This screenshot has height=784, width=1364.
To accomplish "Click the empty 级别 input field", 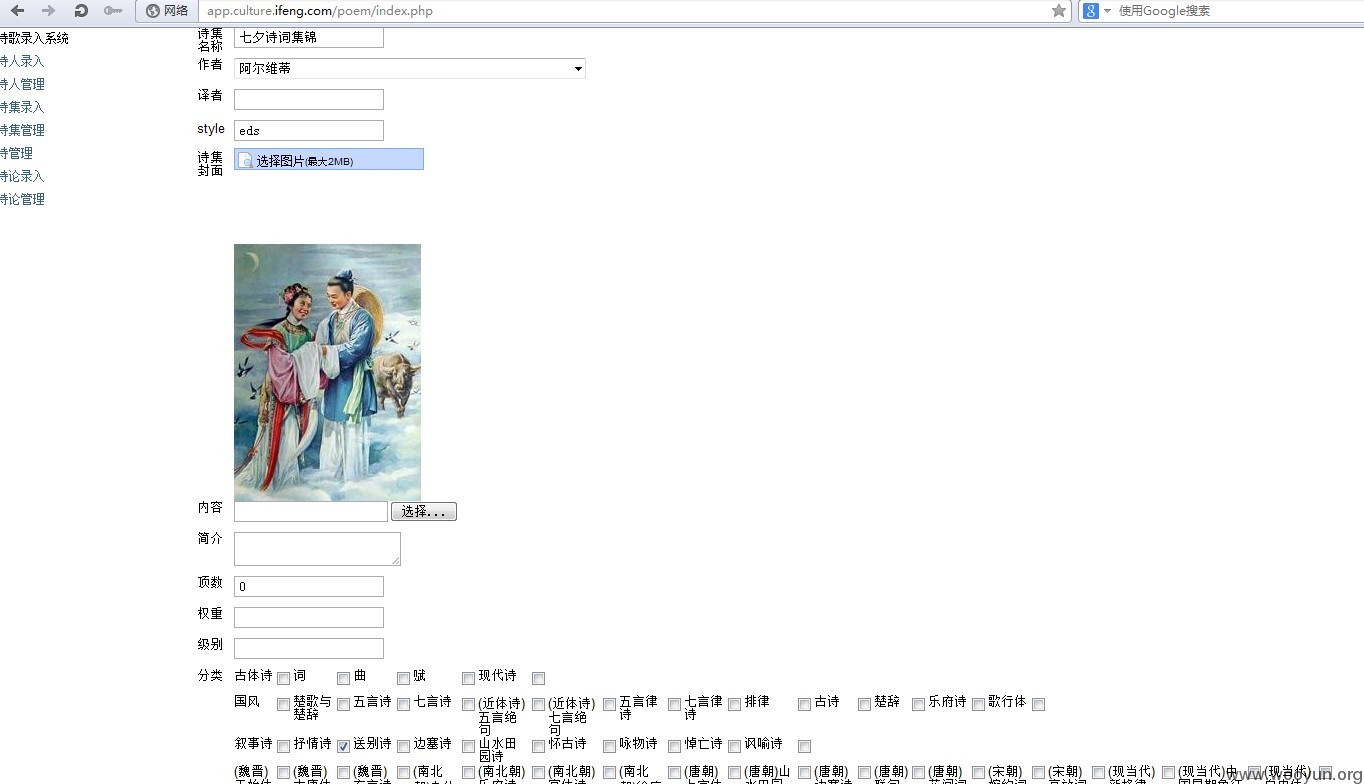I will click(x=309, y=648).
